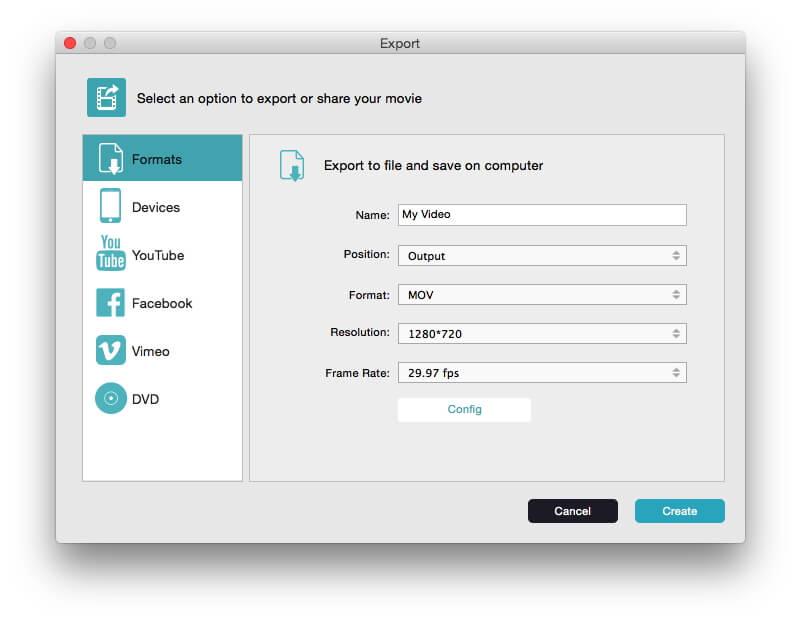The image size is (801, 623).
Task: Click the 'Select an option to export' text
Action: (x=279, y=98)
